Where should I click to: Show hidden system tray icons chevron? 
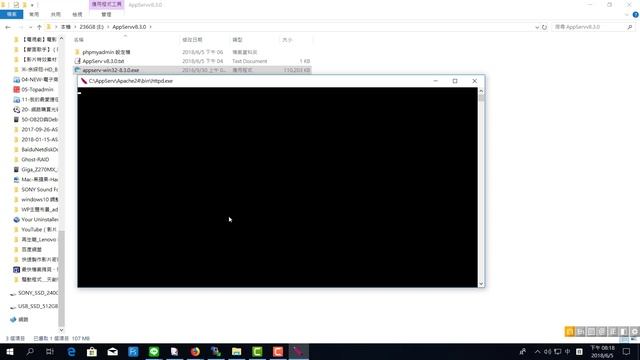click(x=537, y=351)
